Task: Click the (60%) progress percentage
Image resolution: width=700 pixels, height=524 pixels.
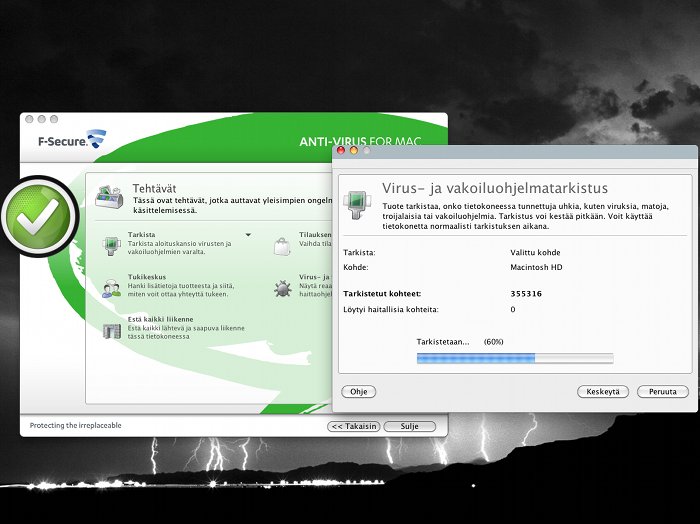Action: pos(493,342)
